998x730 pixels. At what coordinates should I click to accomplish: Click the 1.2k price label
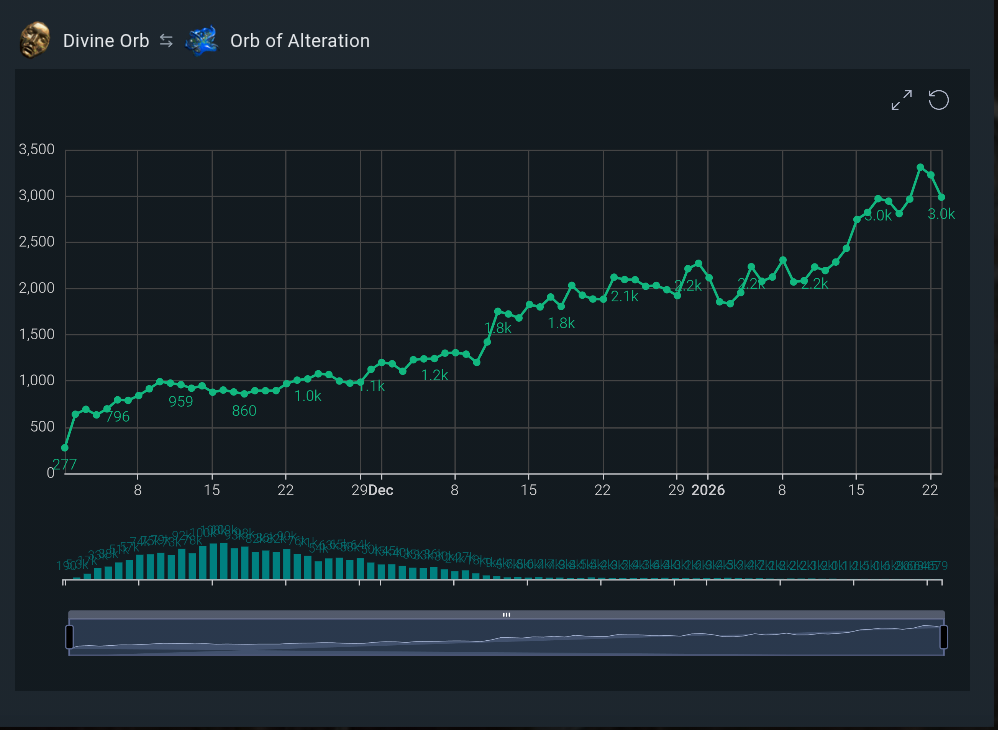tap(435, 376)
